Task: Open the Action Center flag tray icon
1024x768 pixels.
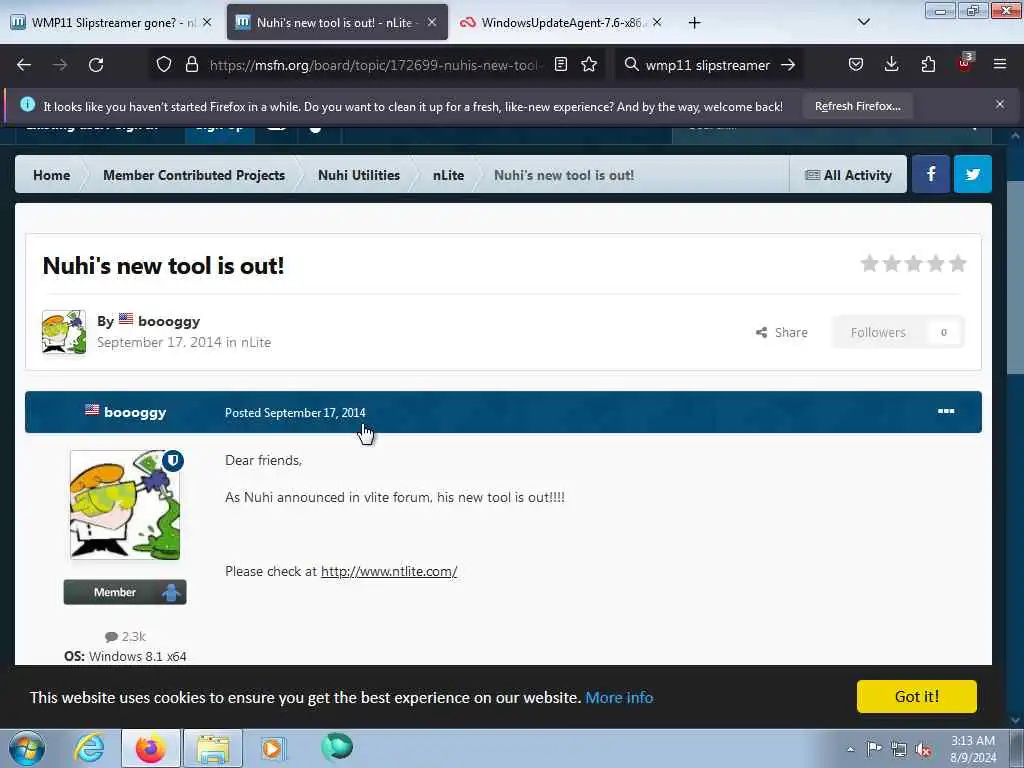Action: (x=874, y=749)
